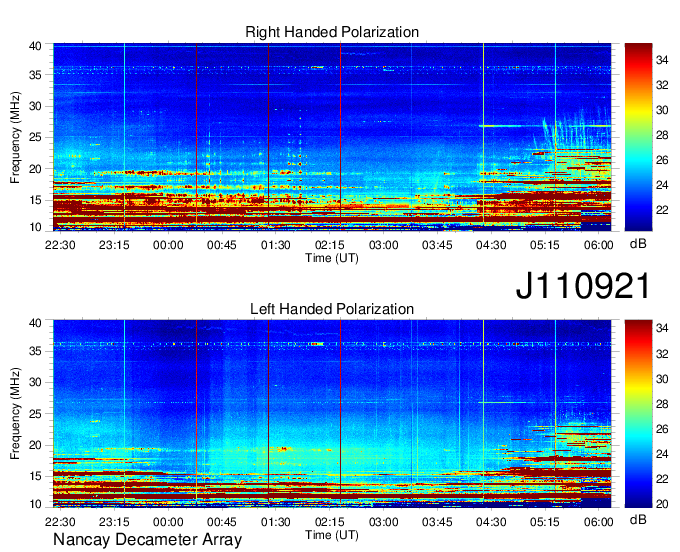
Task: Click the 34 dB value on Left Handed colorbar
Action: tap(662, 329)
